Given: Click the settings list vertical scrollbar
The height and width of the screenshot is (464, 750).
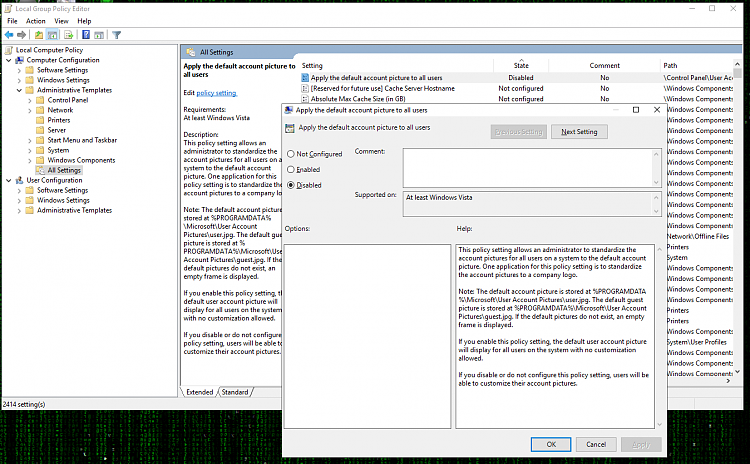Looking at the screenshot, I should point(737,218).
